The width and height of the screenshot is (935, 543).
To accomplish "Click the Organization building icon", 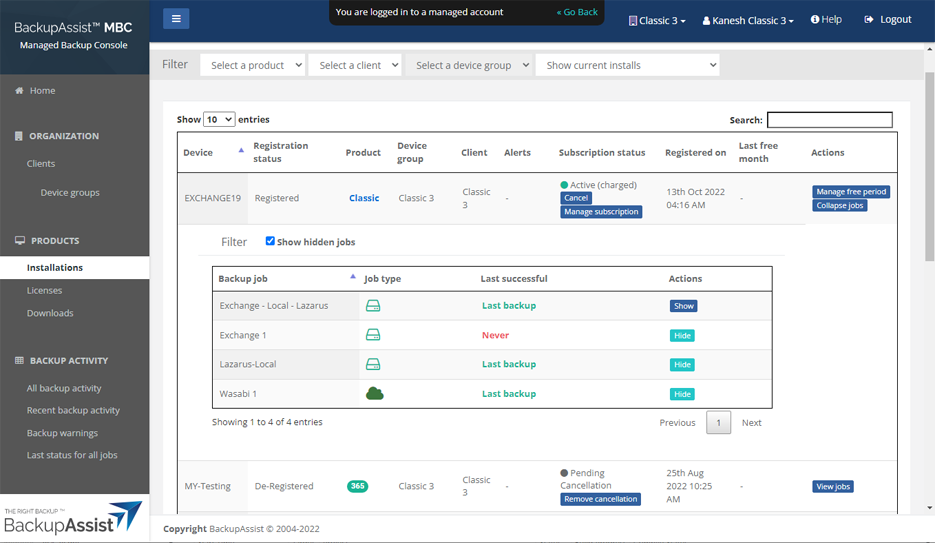I will point(18,136).
